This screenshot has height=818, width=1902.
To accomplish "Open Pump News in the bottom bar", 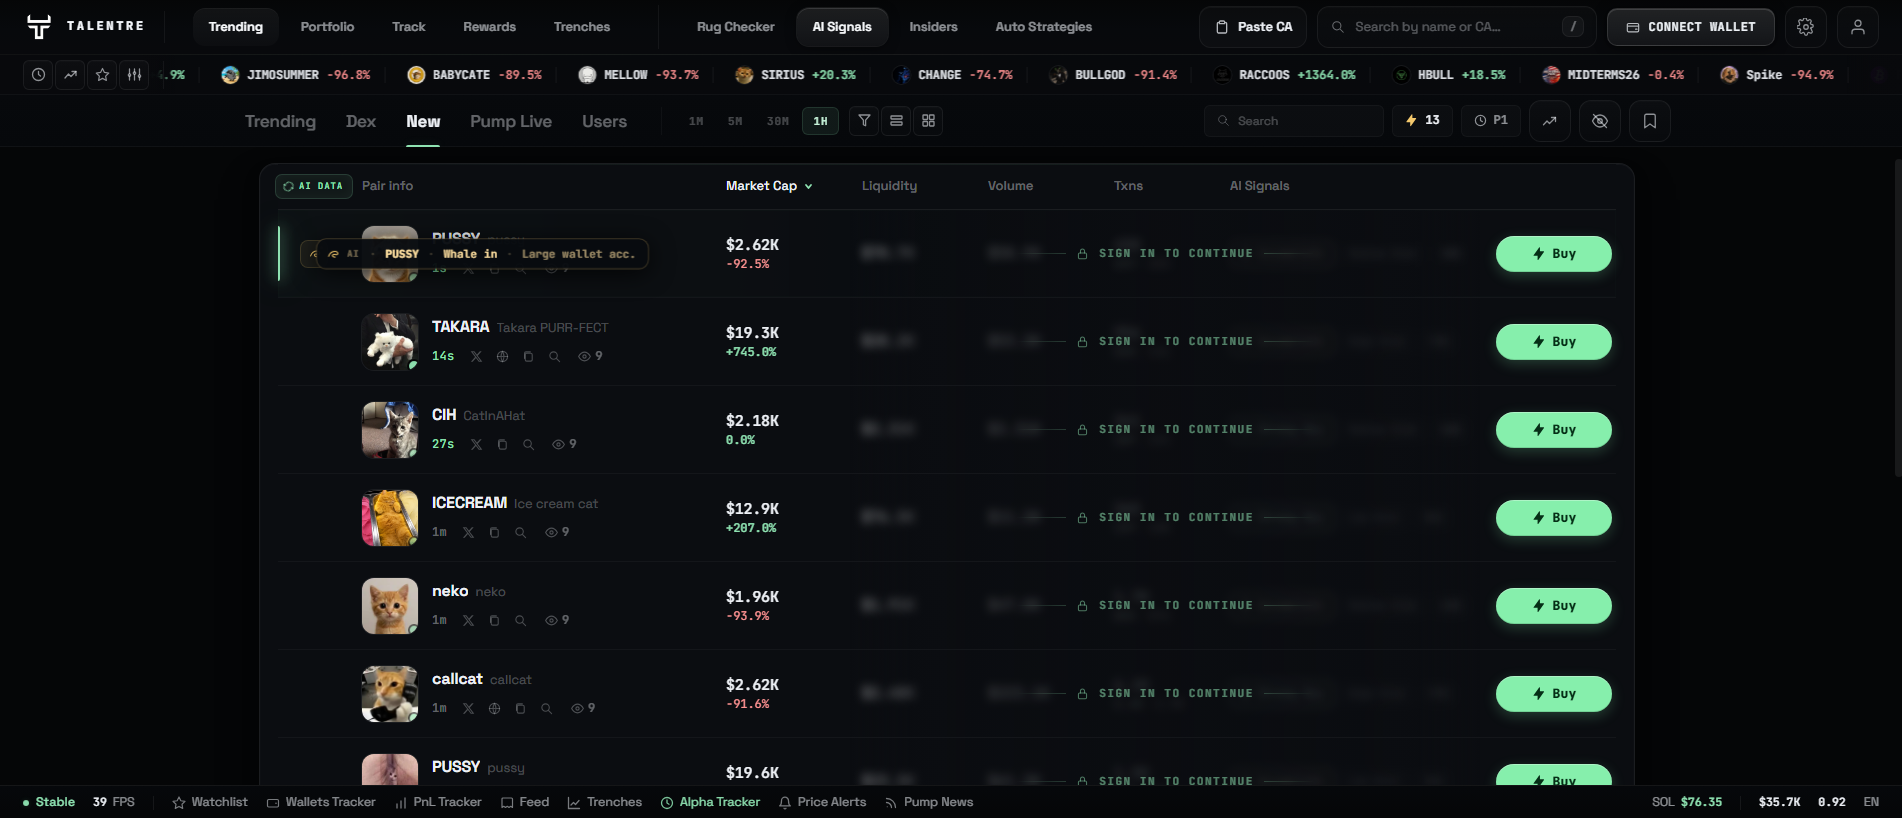I will coord(928,802).
